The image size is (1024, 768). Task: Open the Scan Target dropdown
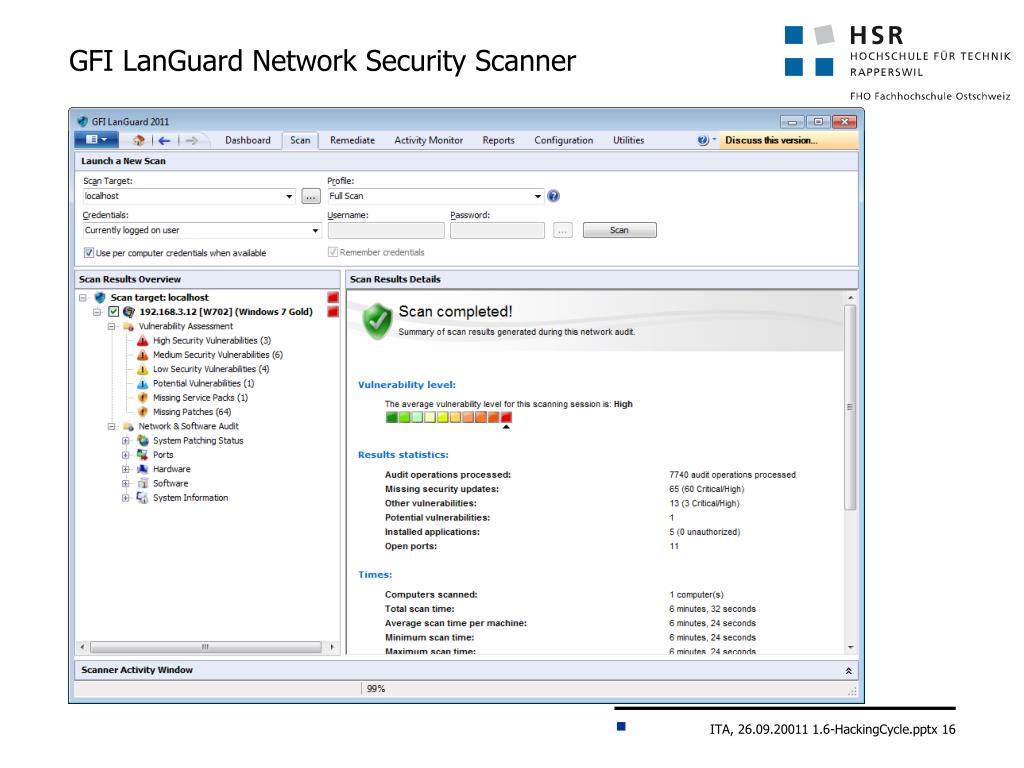(289, 196)
